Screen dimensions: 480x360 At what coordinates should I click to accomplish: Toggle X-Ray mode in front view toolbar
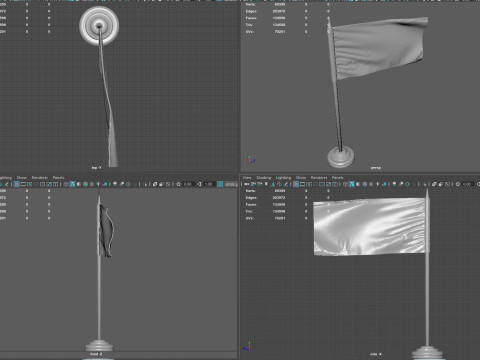[x=155, y=184]
